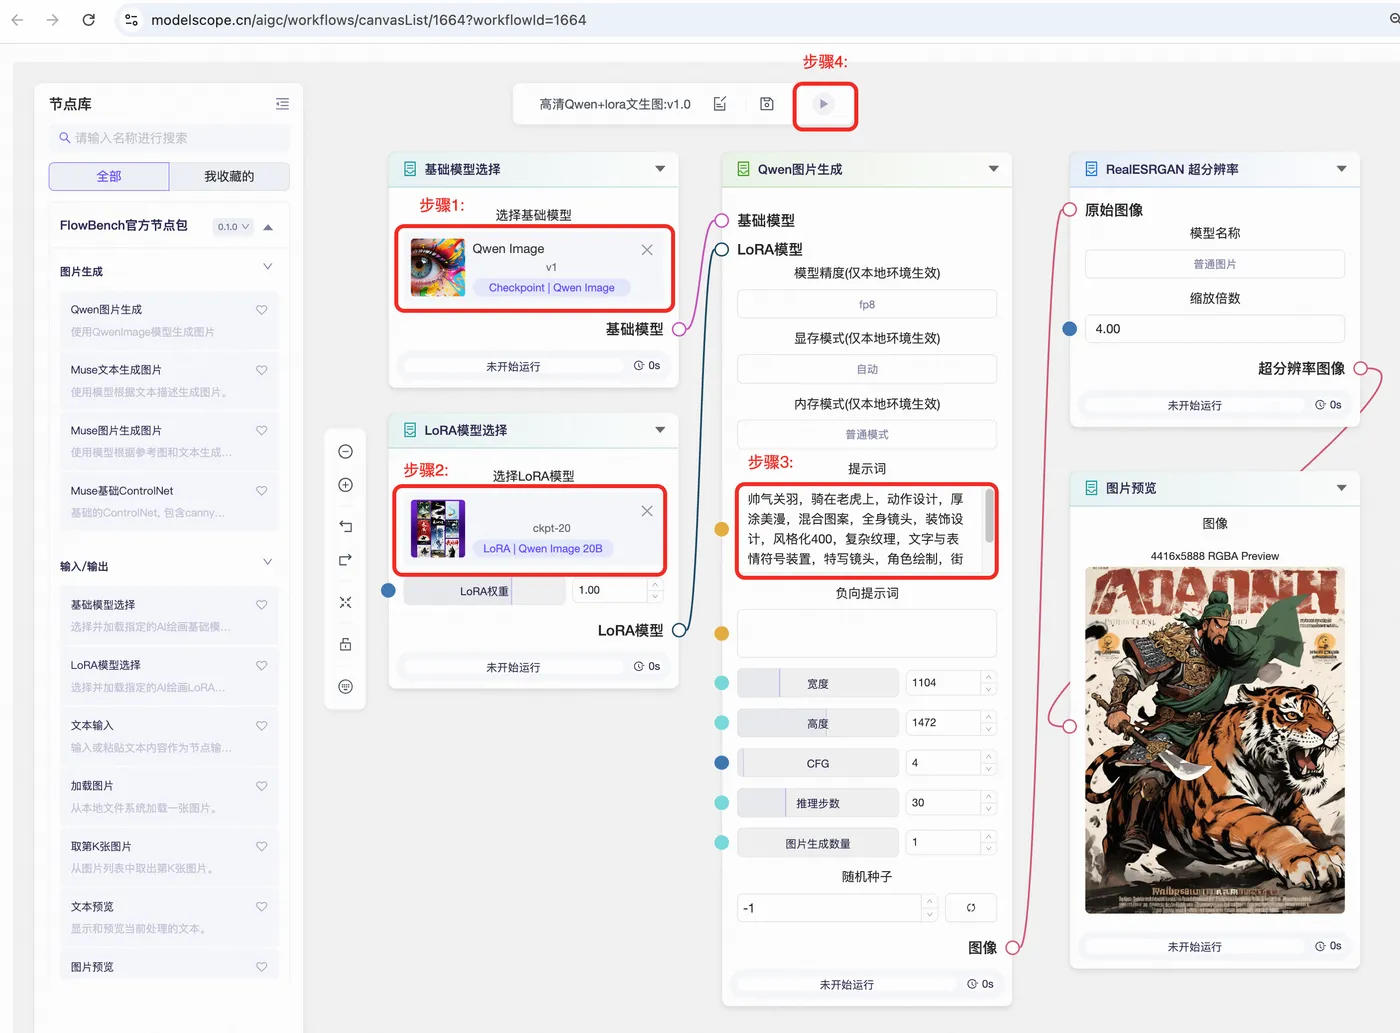Screen dimensions: 1400x1033
Task: Collapse the LoRA模型选择 node card
Action: 660,430
